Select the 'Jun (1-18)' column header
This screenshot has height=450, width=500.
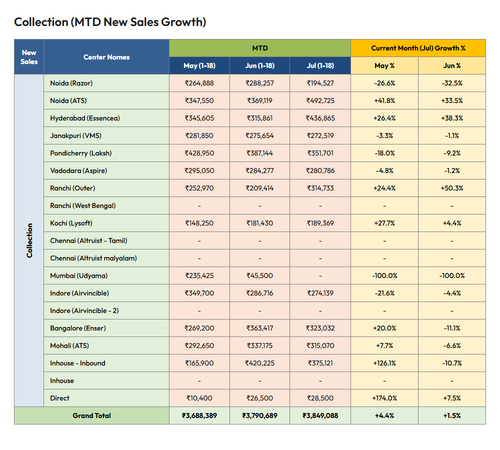pyautogui.click(x=260, y=66)
